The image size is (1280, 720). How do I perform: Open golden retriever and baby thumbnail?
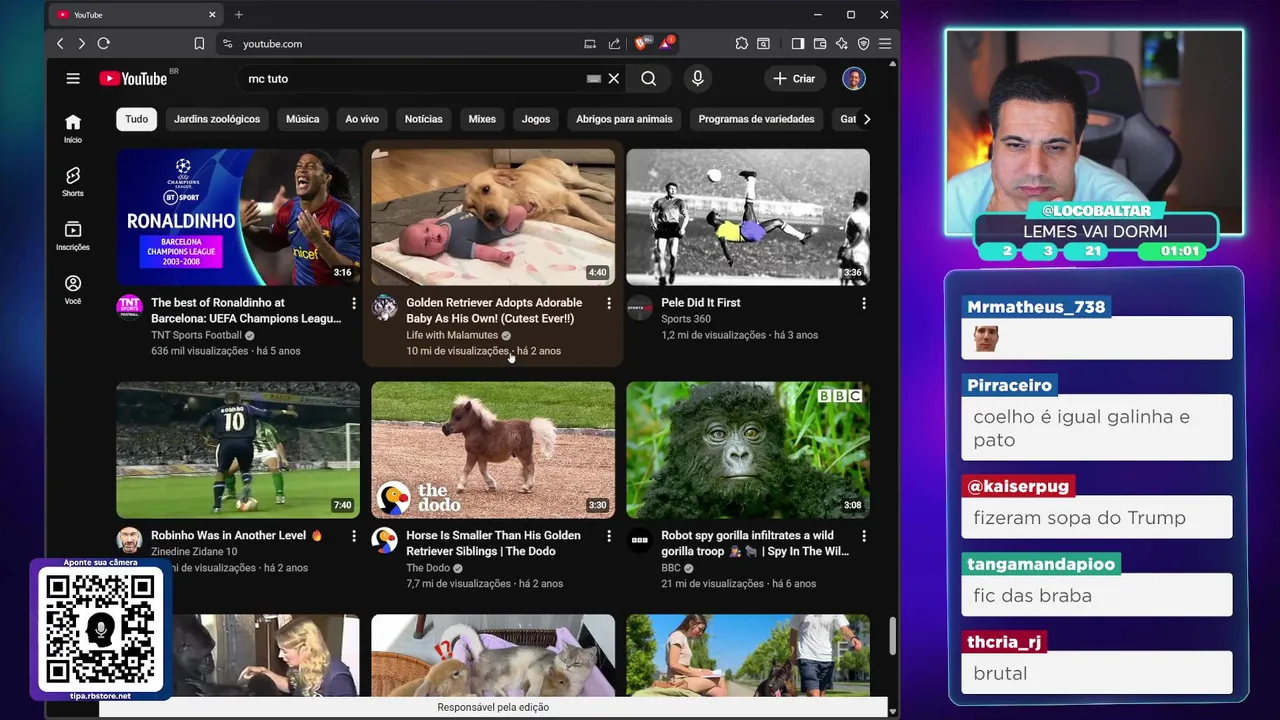493,217
